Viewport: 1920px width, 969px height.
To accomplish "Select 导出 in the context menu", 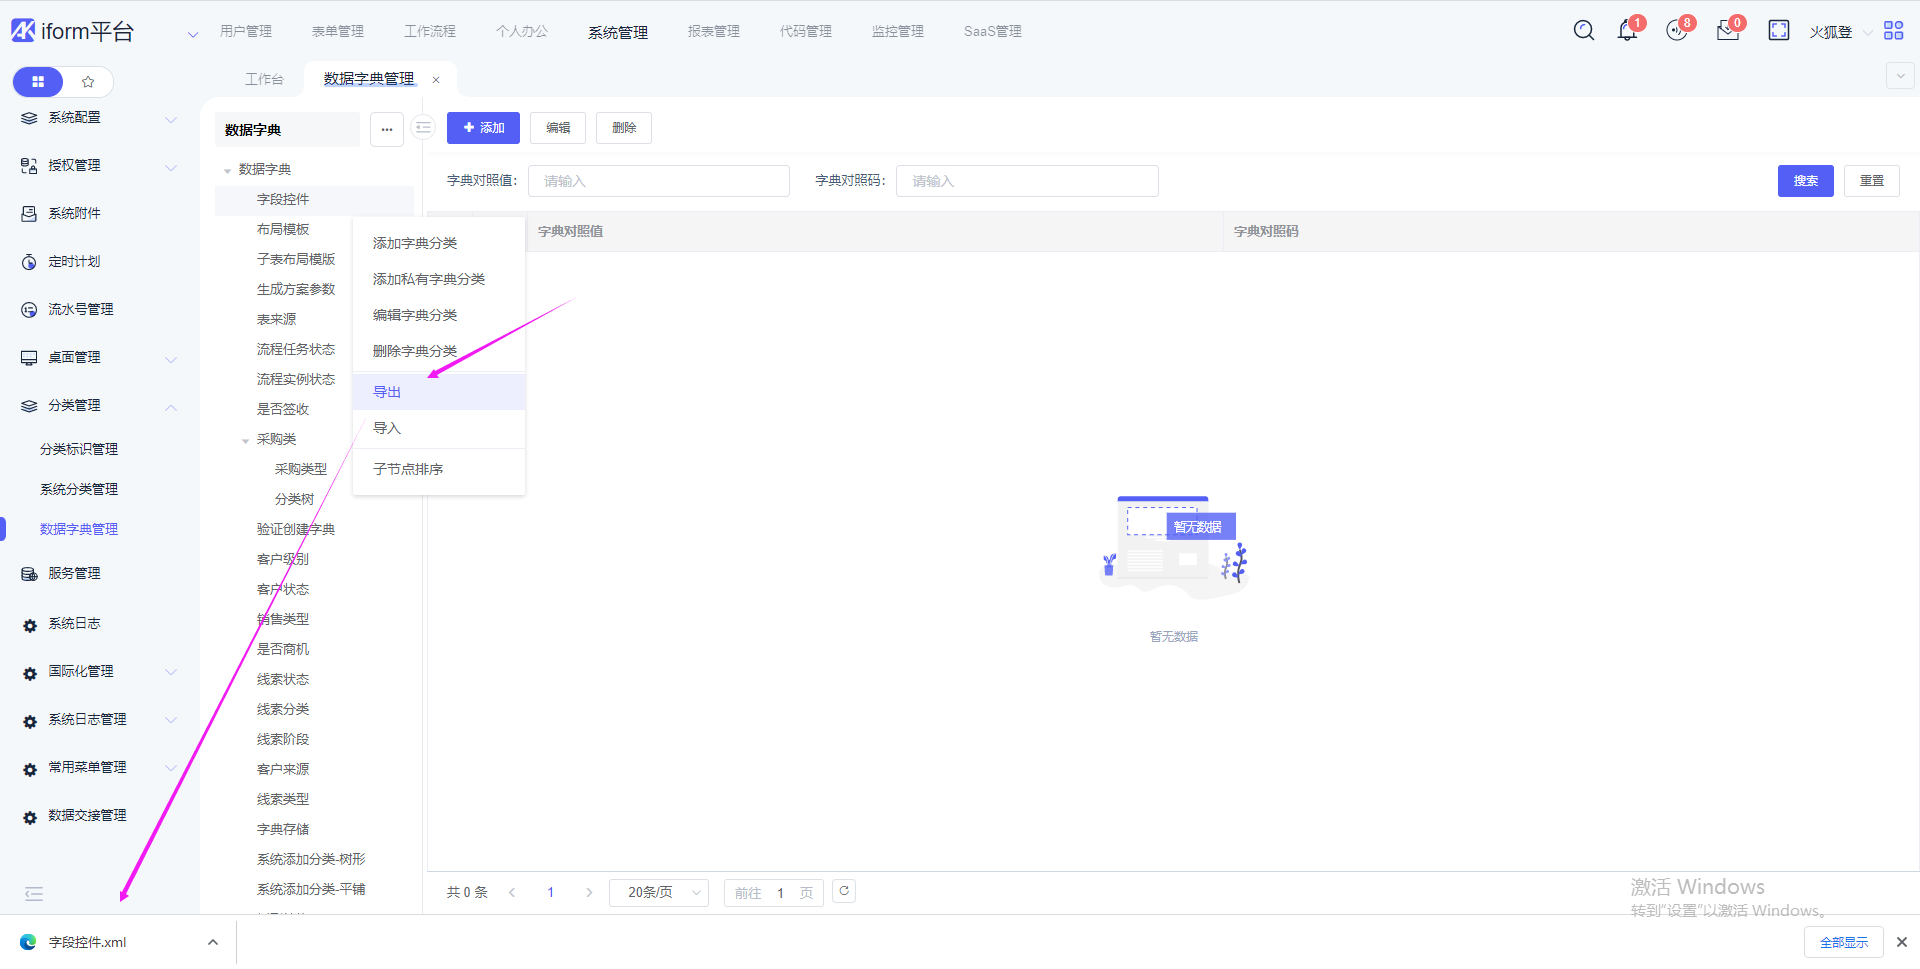I will (387, 392).
